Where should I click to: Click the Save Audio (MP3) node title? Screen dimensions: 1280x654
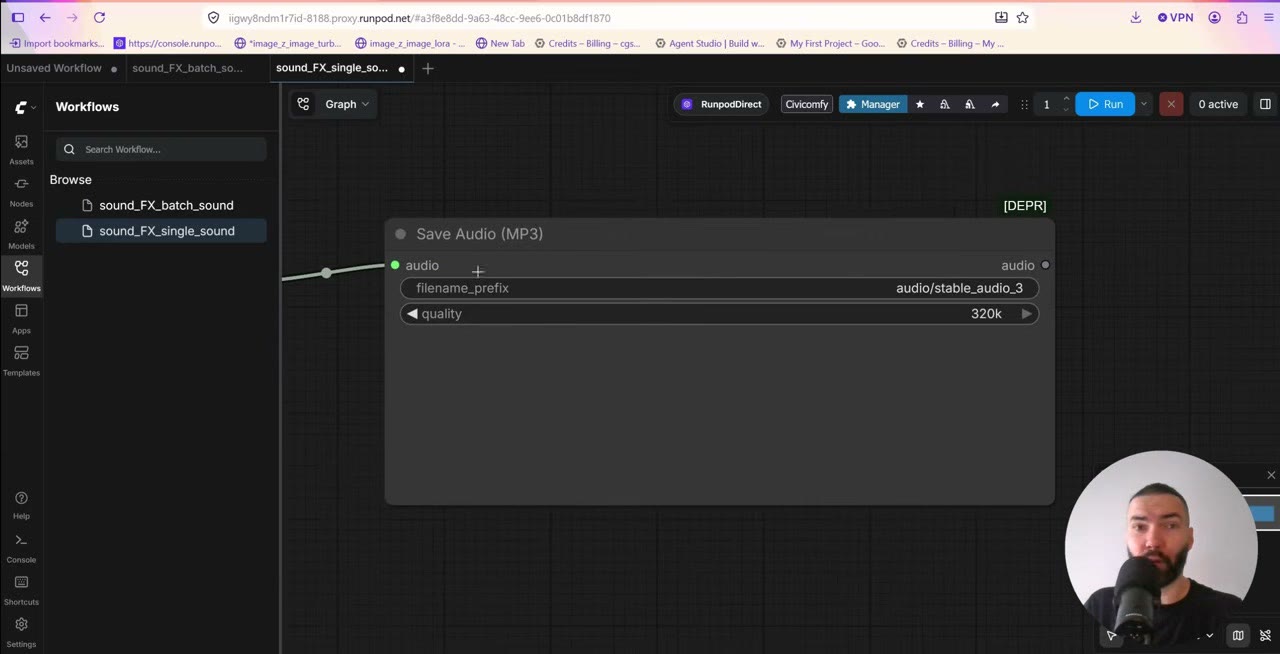(480, 234)
